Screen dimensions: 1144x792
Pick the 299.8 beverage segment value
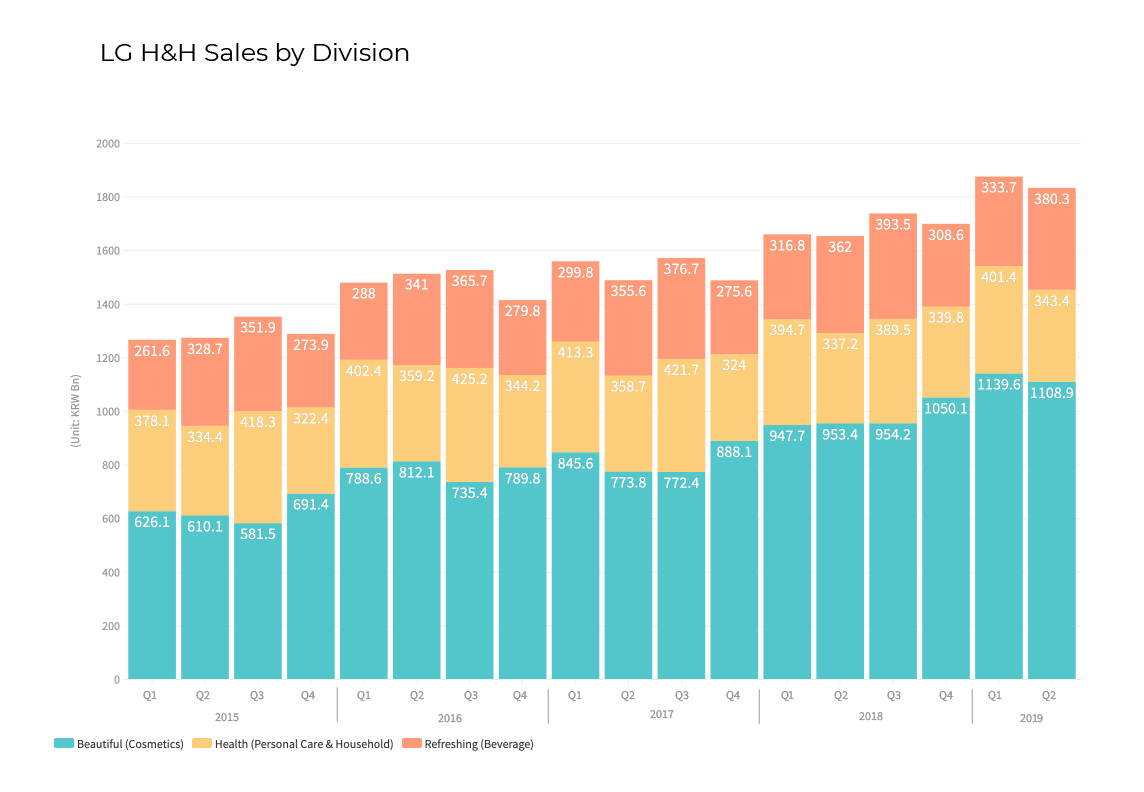575,273
